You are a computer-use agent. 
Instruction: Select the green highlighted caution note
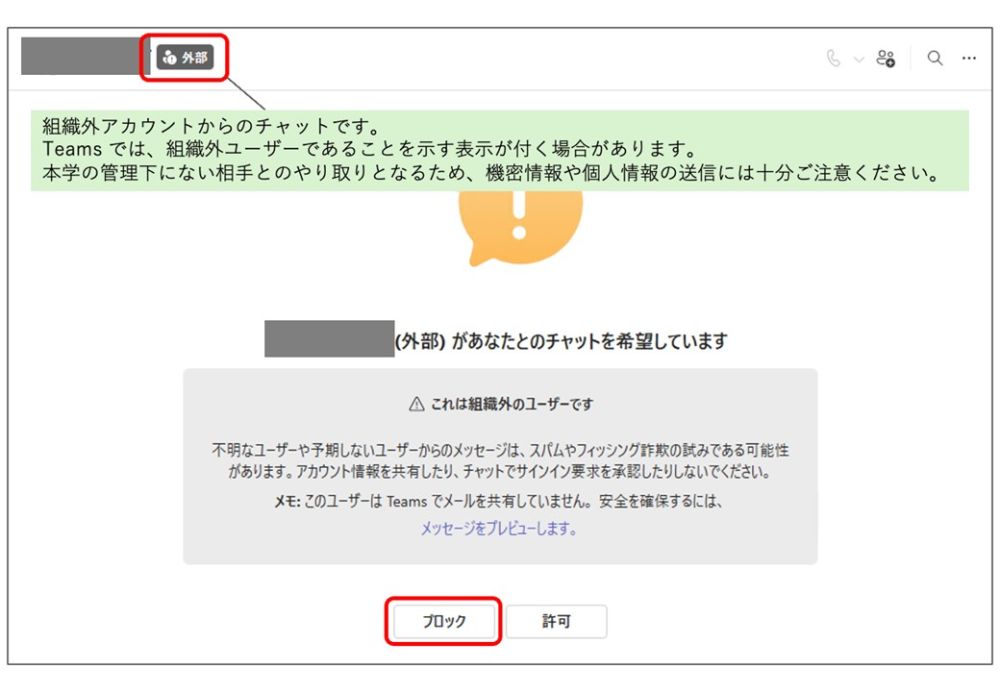[500, 145]
